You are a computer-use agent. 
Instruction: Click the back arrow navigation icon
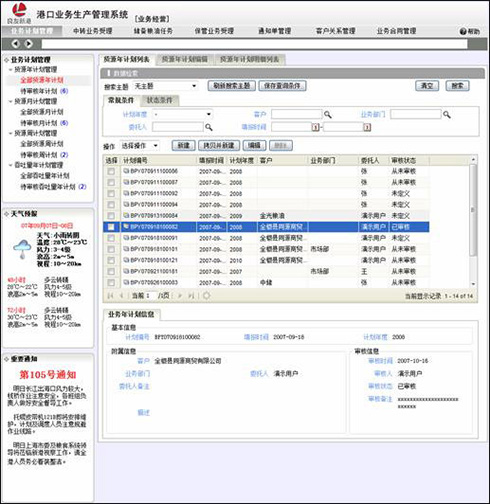pos(15,44)
